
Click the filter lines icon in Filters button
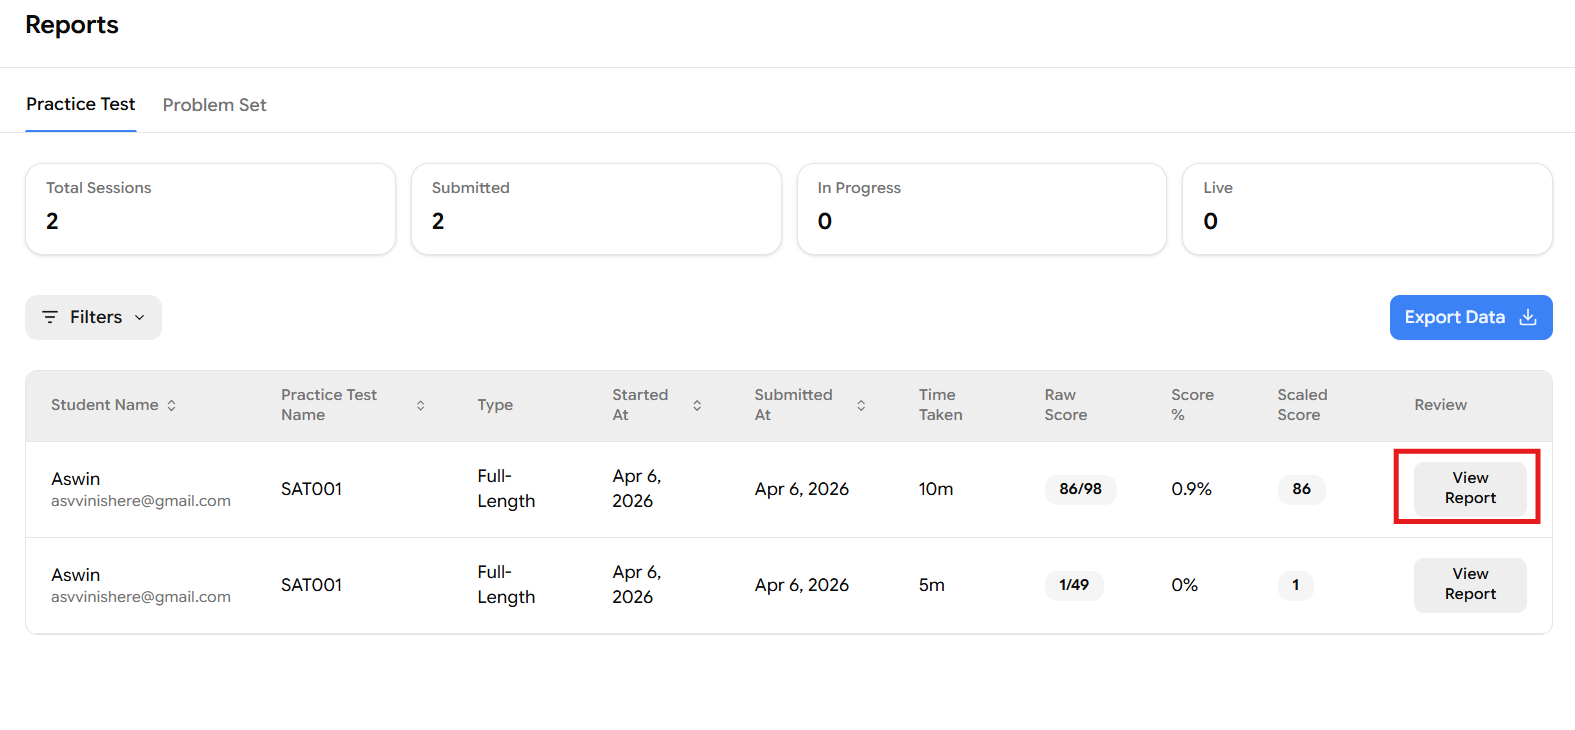click(50, 317)
